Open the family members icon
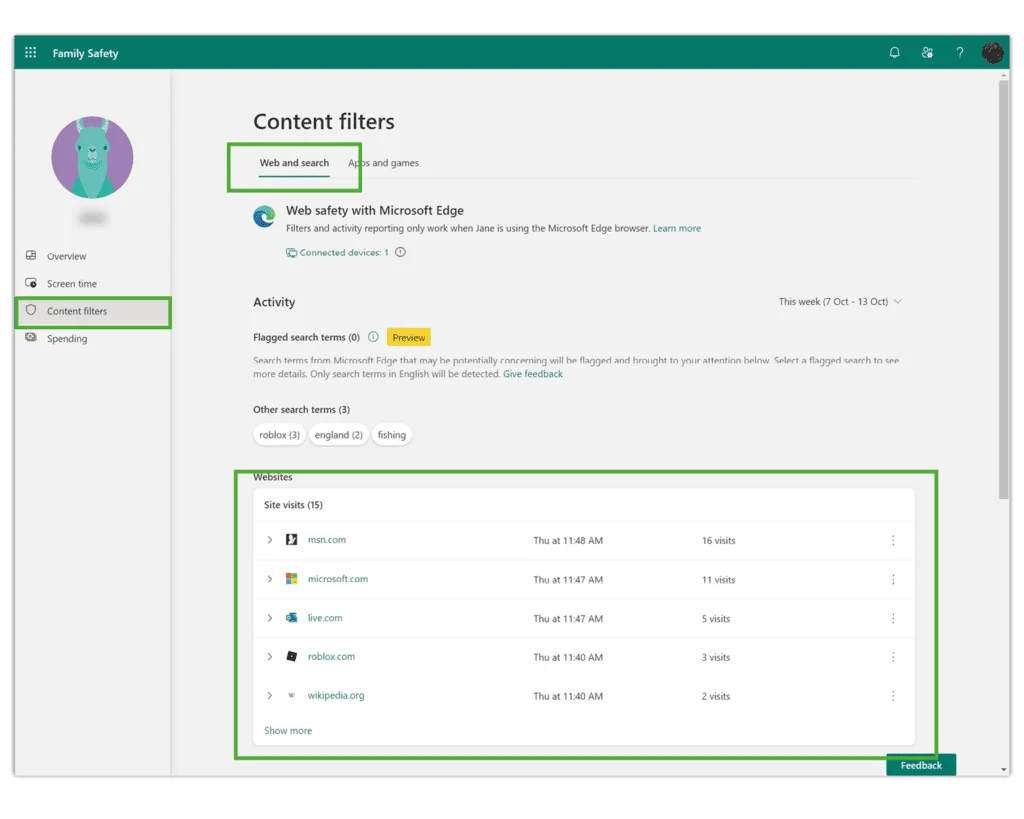This screenshot has width=1024, height=819. click(927, 52)
